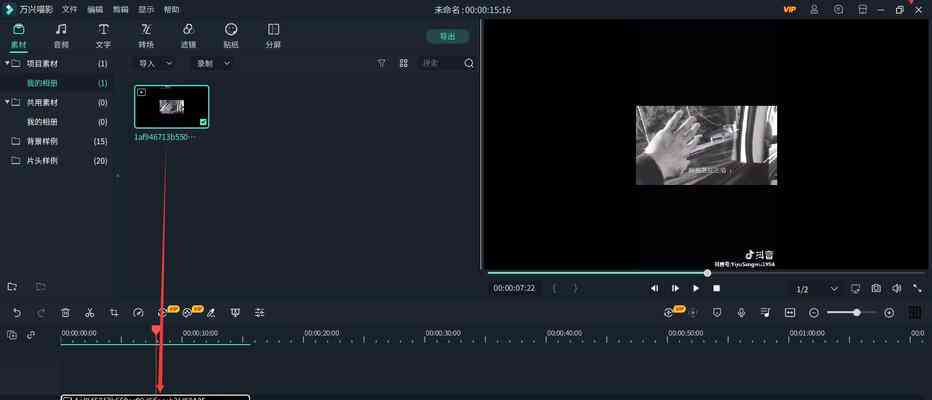The image size is (932, 400).
Task: Open the media filter funnel icon
Action: pyautogui.click(x=382, y=63)
